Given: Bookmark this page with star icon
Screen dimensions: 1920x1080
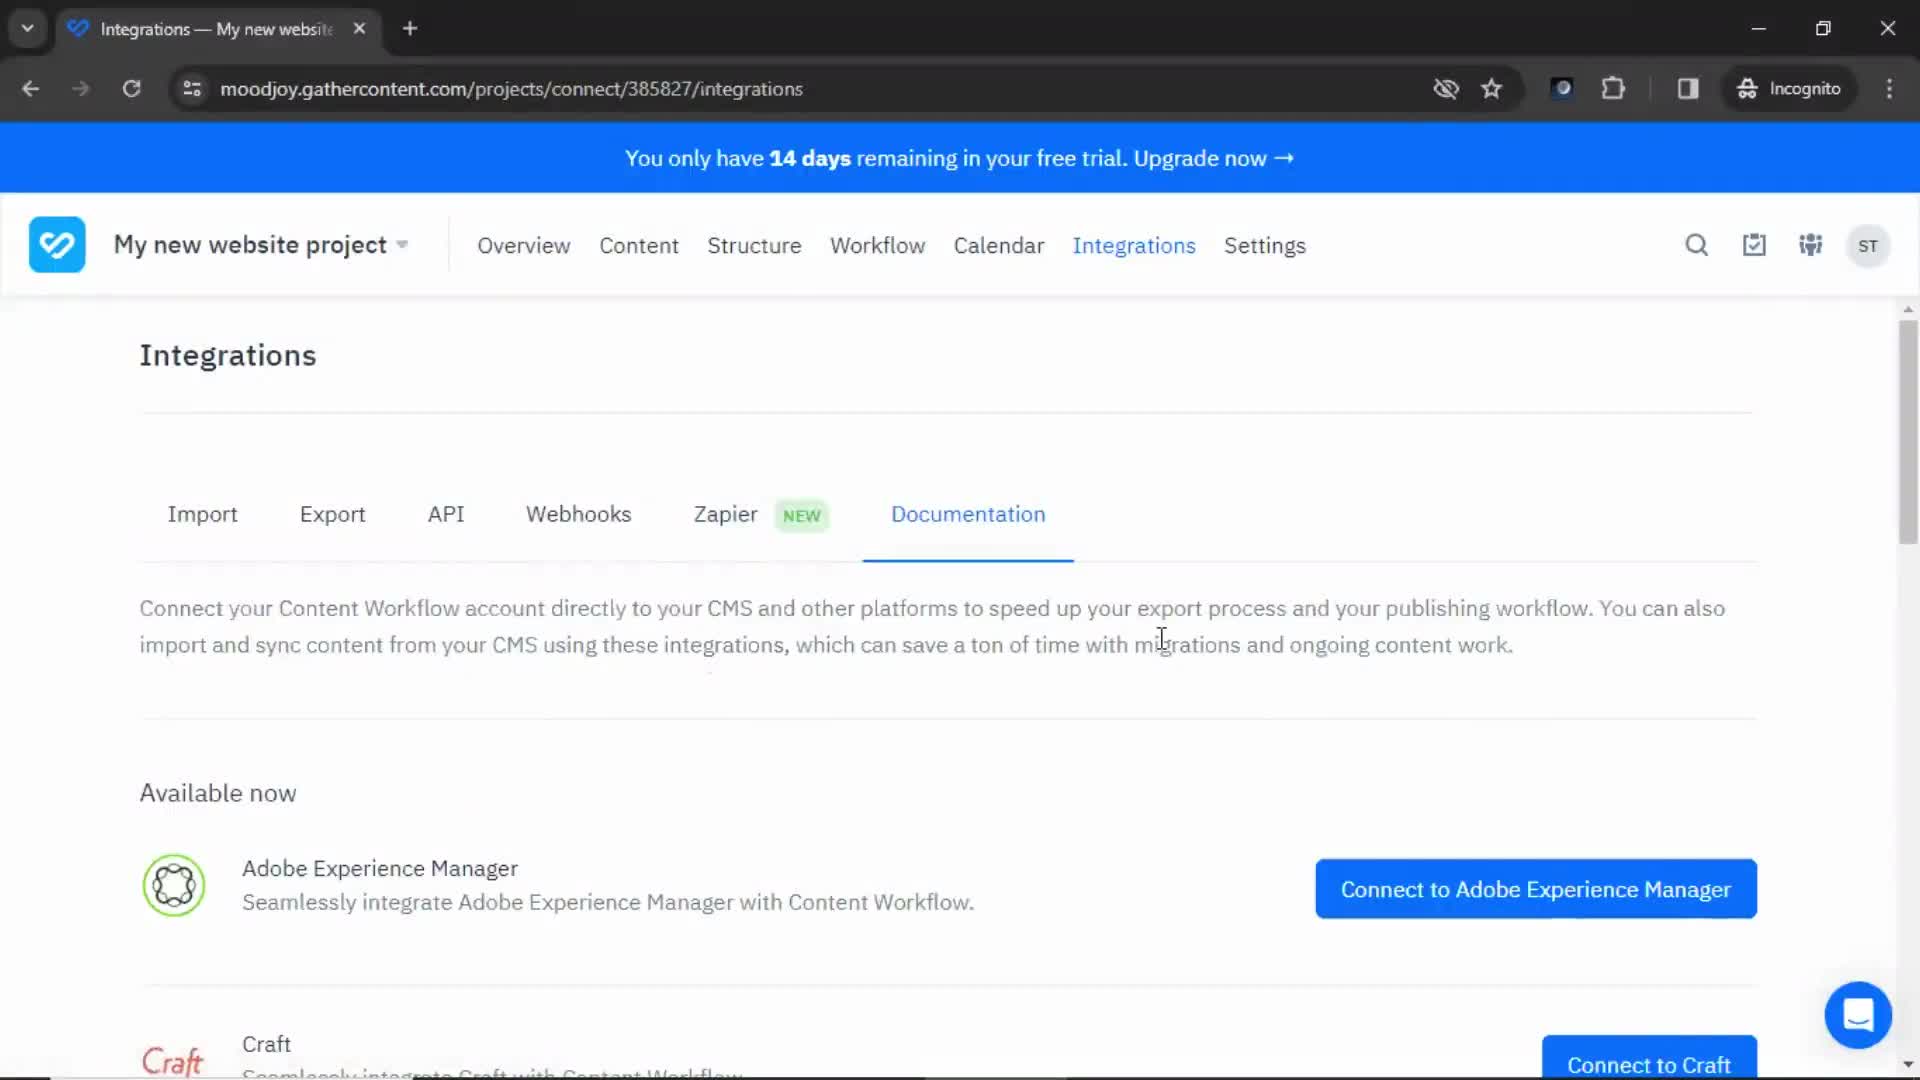Looking at the screenshot, I should tap(1491, 89).
